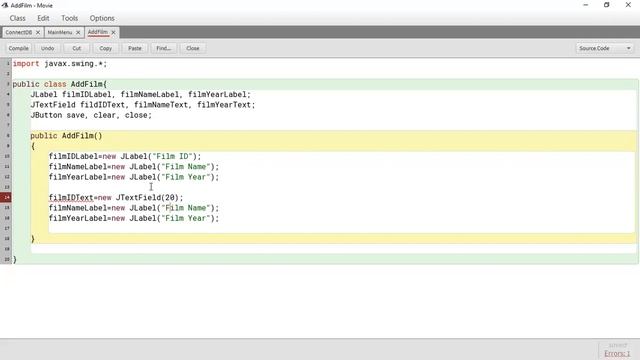This screenshot has width=640, height=360.
Task: Click the BlueJ icon in title bar
Action: point(4,5)
